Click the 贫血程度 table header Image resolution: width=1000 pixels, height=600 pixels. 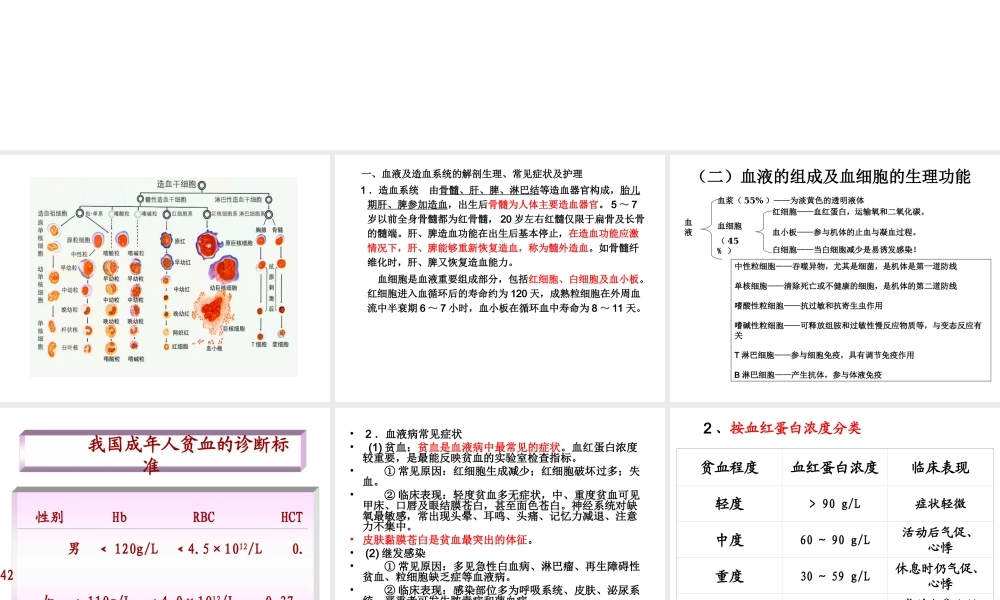point(729,467)
